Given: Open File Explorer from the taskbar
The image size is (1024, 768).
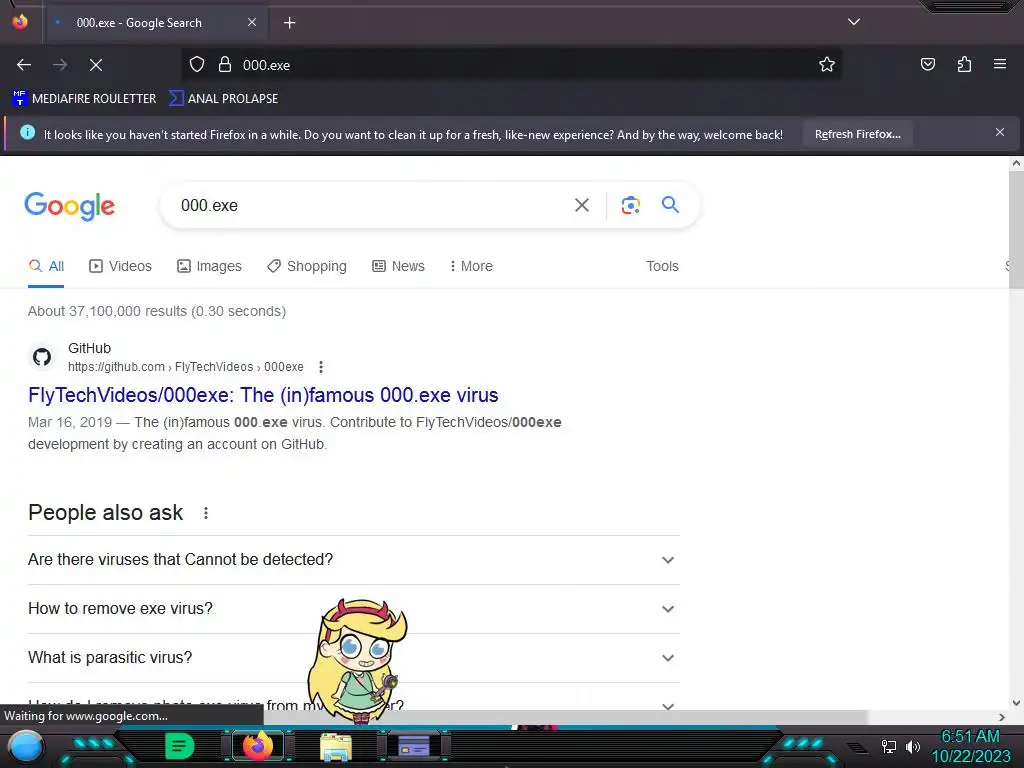Looking at the screenshot, I should 336,748.
